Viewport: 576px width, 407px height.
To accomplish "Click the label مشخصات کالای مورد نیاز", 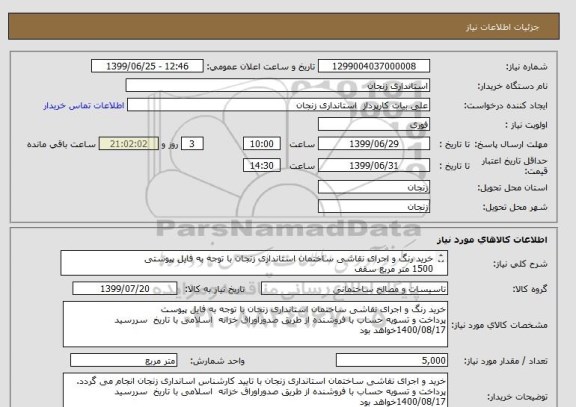I will click(x=499, y=325).
